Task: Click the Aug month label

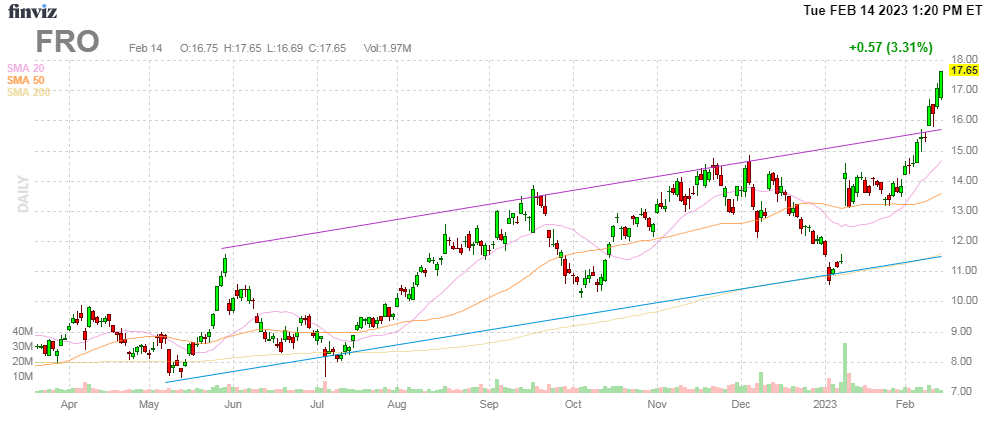Action: coord(396,404)
